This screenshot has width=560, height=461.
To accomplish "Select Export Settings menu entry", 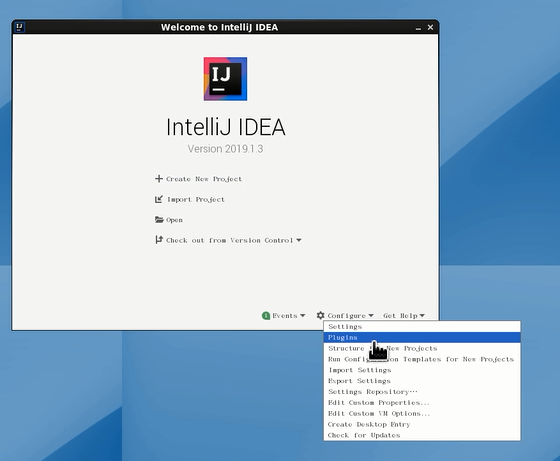I will click(x=422, y=381).
